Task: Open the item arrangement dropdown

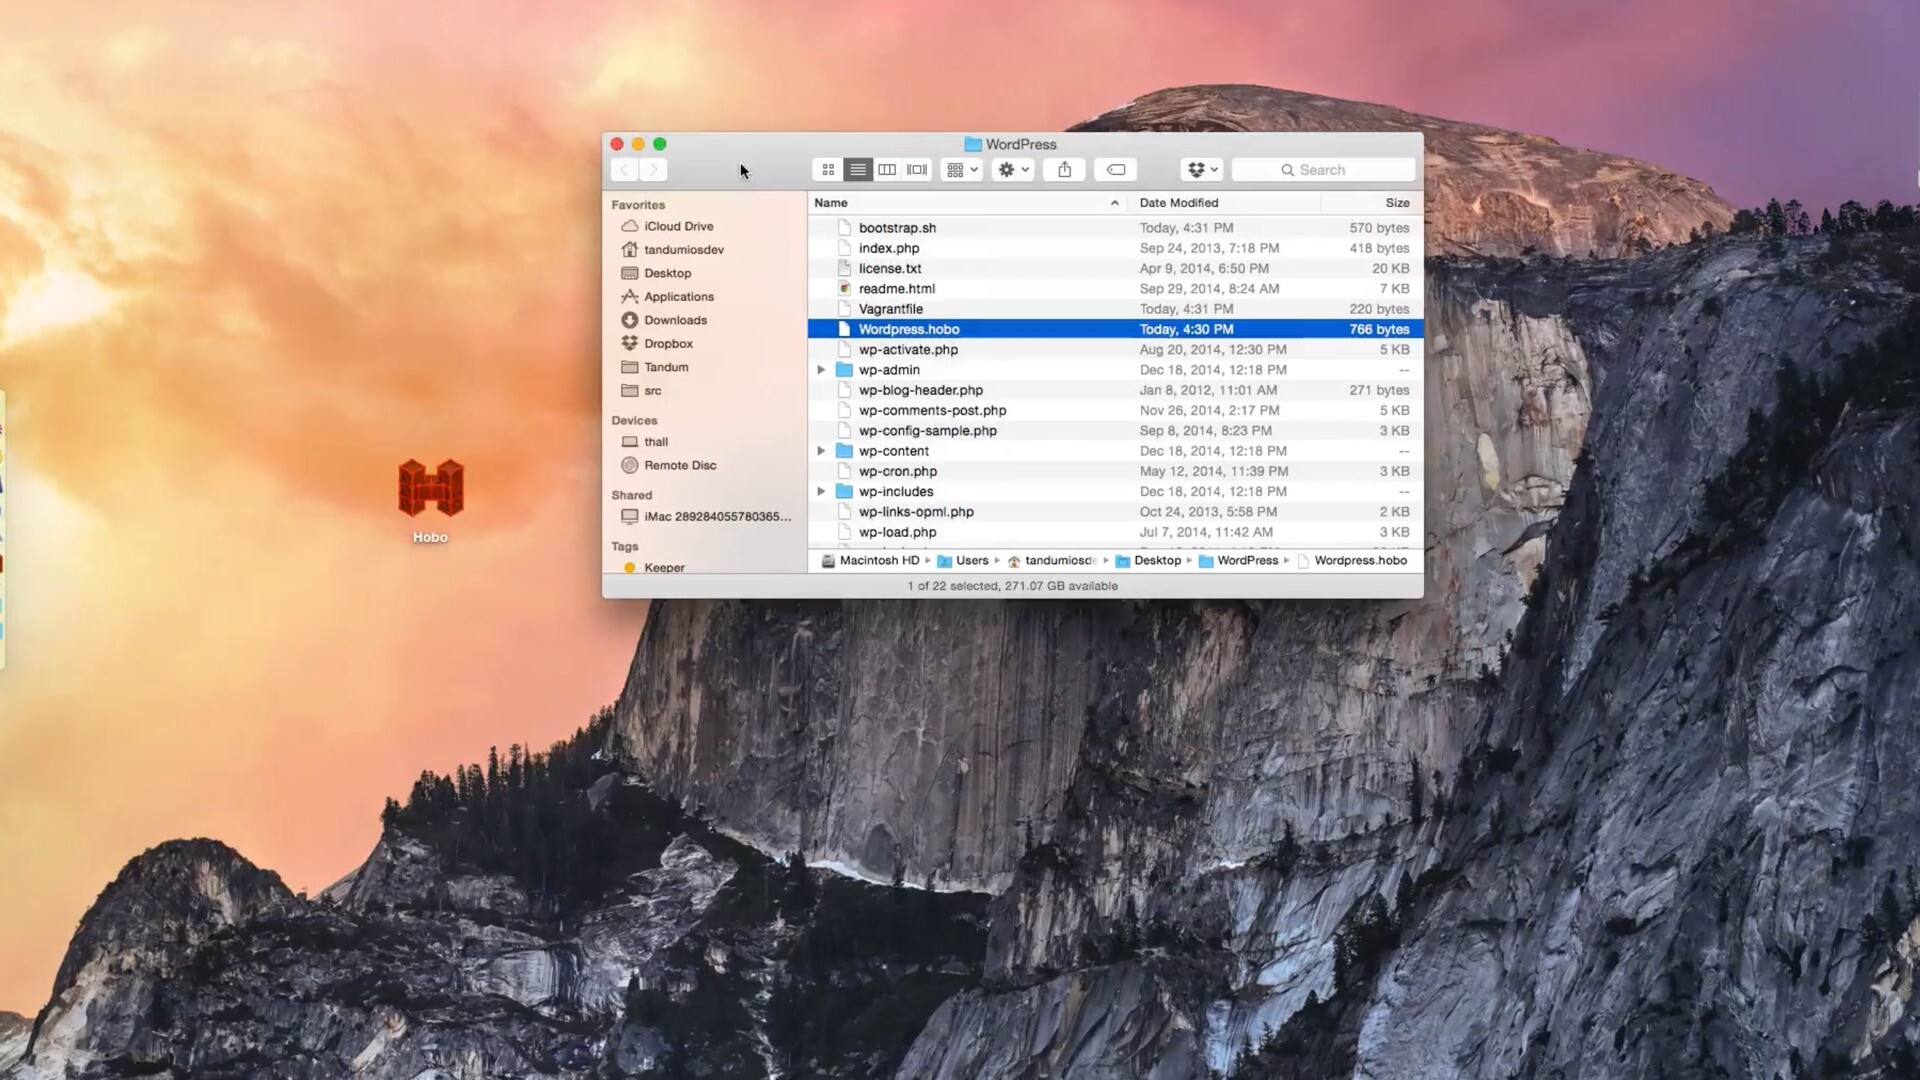Action: coord(962,170)
